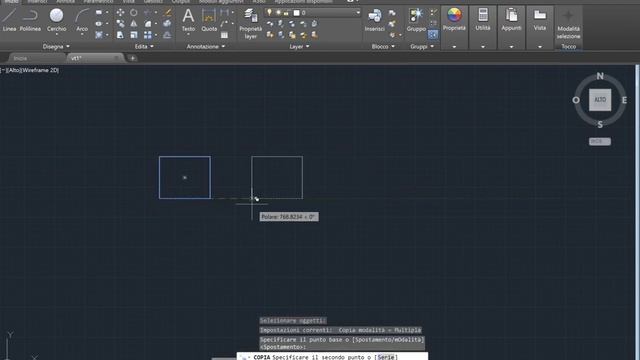Select the Copy tool in Edita

[x=120, y=24]
